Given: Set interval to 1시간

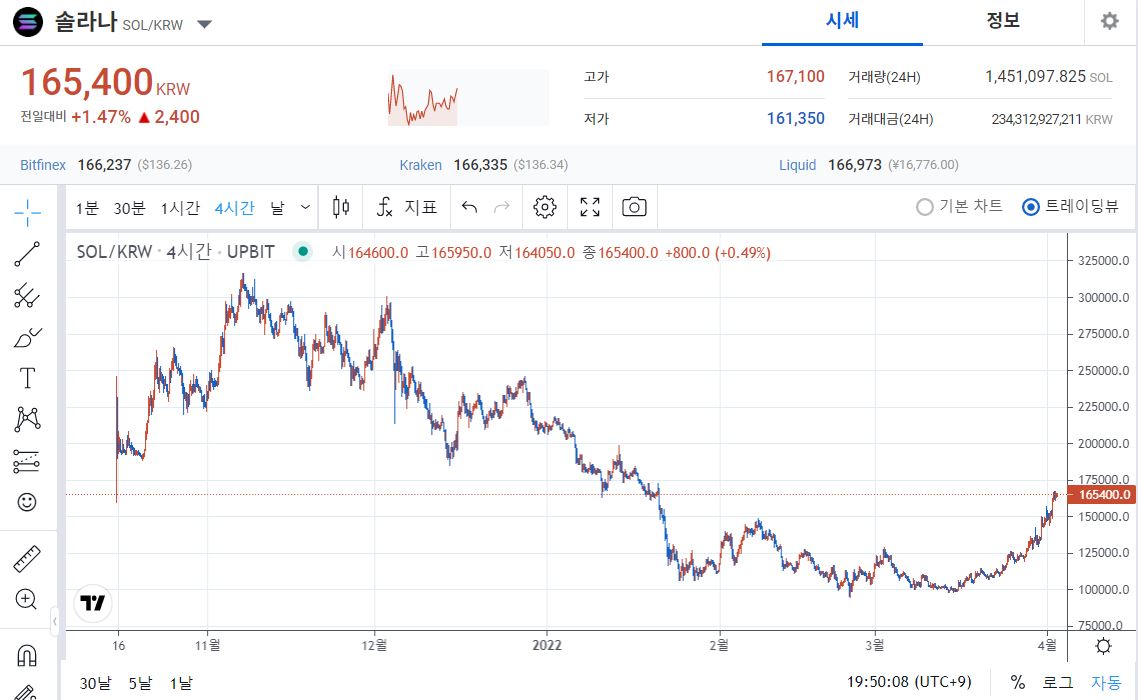Looking at the screenshot, I should point(180,208).
